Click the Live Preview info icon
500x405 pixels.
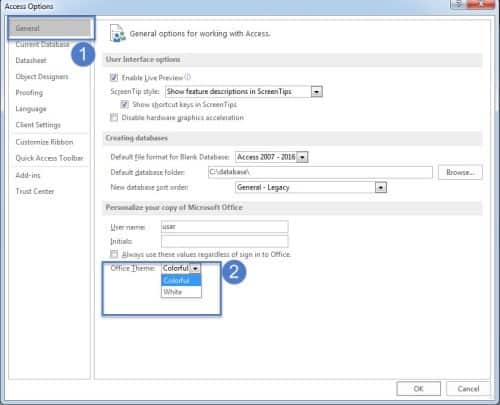pyautogui.click(x=188, y=77)
